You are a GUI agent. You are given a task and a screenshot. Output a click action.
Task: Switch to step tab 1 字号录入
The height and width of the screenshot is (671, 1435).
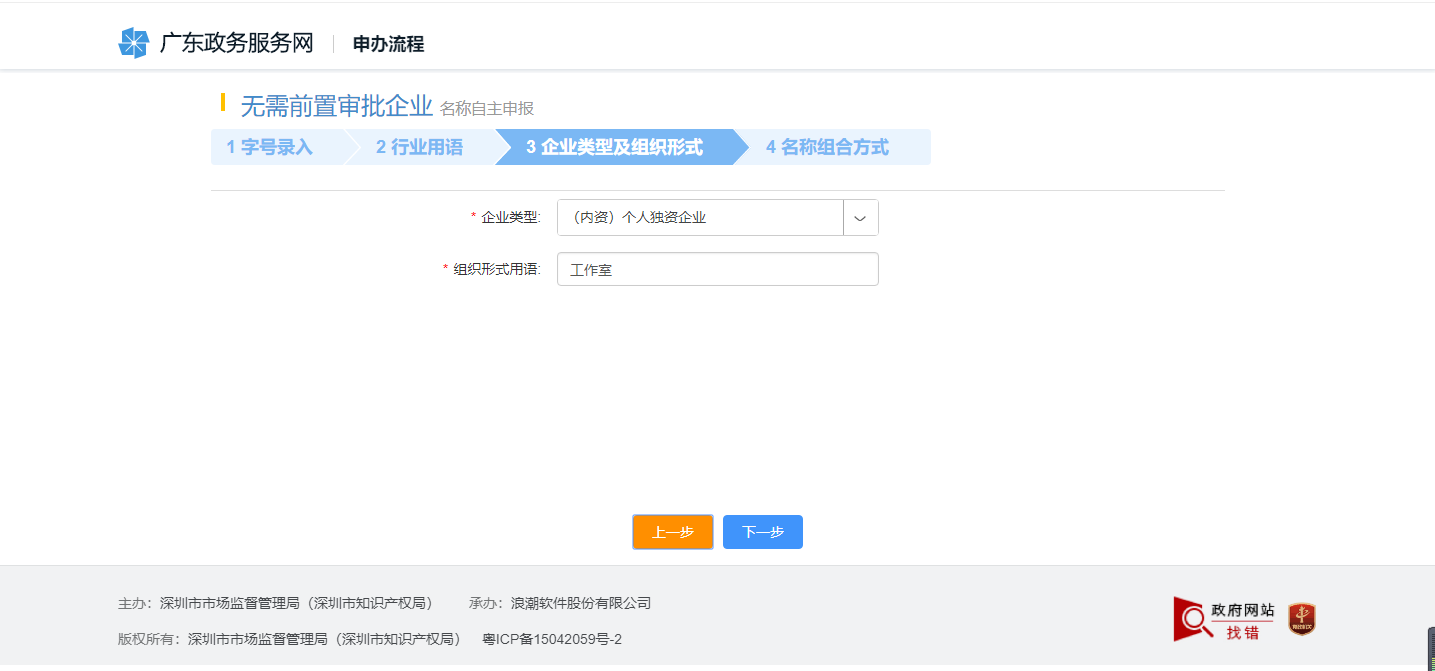[269, 147]
